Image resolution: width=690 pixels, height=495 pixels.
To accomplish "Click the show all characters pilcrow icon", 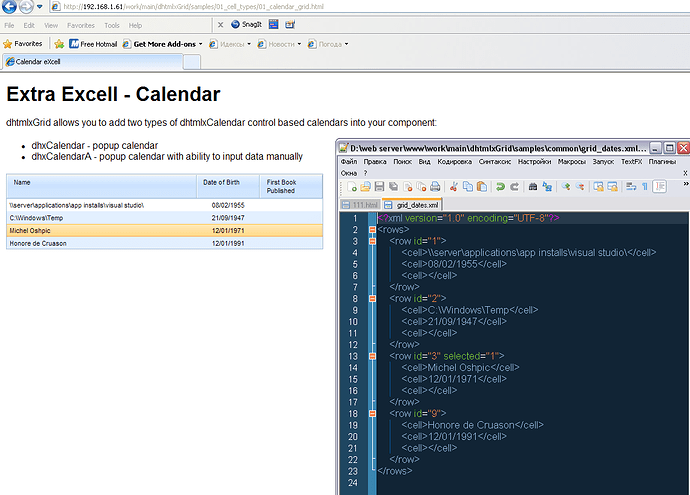I will (646, 186).
